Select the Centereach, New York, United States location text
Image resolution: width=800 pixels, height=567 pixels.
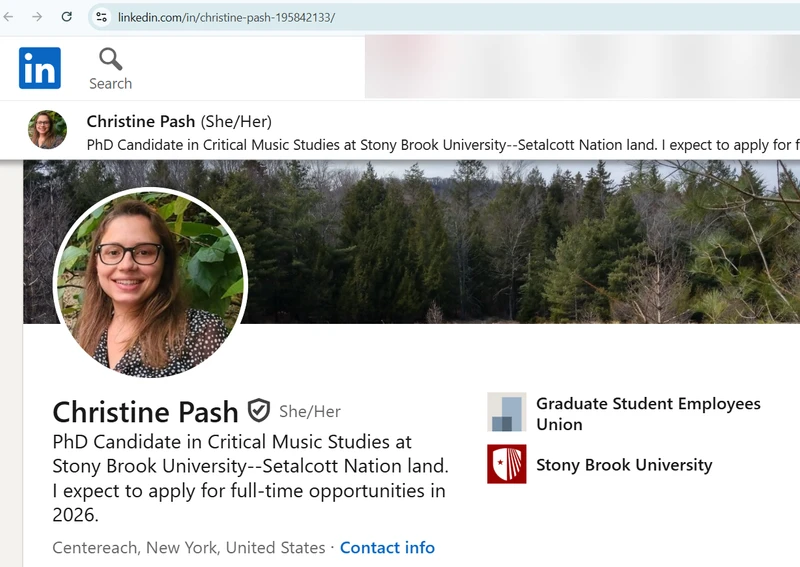189,548
